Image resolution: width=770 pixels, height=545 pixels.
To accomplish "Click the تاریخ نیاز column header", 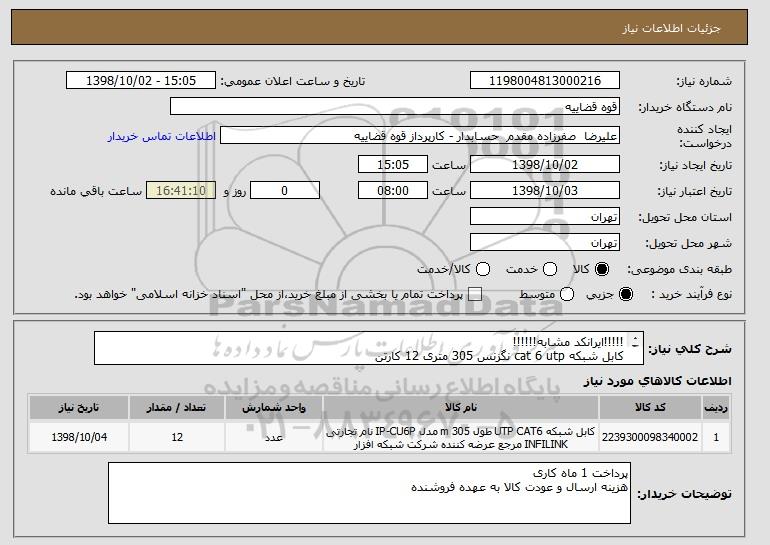I will [79, 408].
